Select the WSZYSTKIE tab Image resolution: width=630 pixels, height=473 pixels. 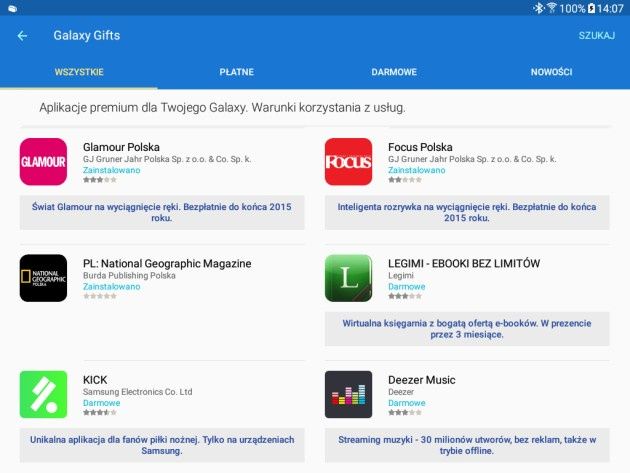79,72
